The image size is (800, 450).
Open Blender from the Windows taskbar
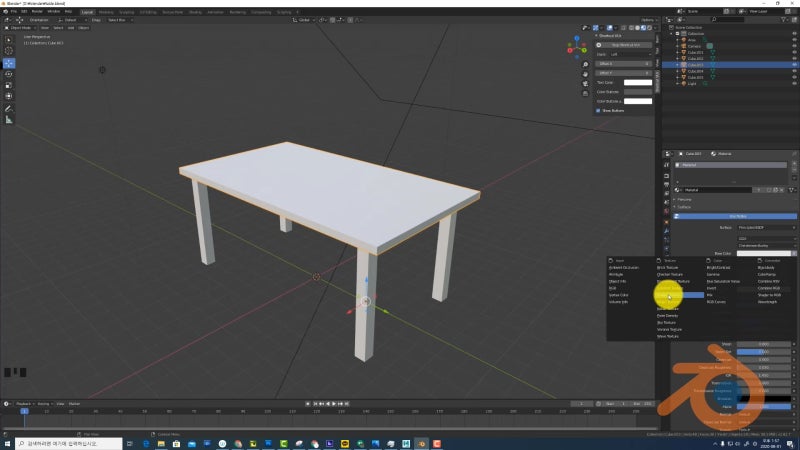[421, 444]
